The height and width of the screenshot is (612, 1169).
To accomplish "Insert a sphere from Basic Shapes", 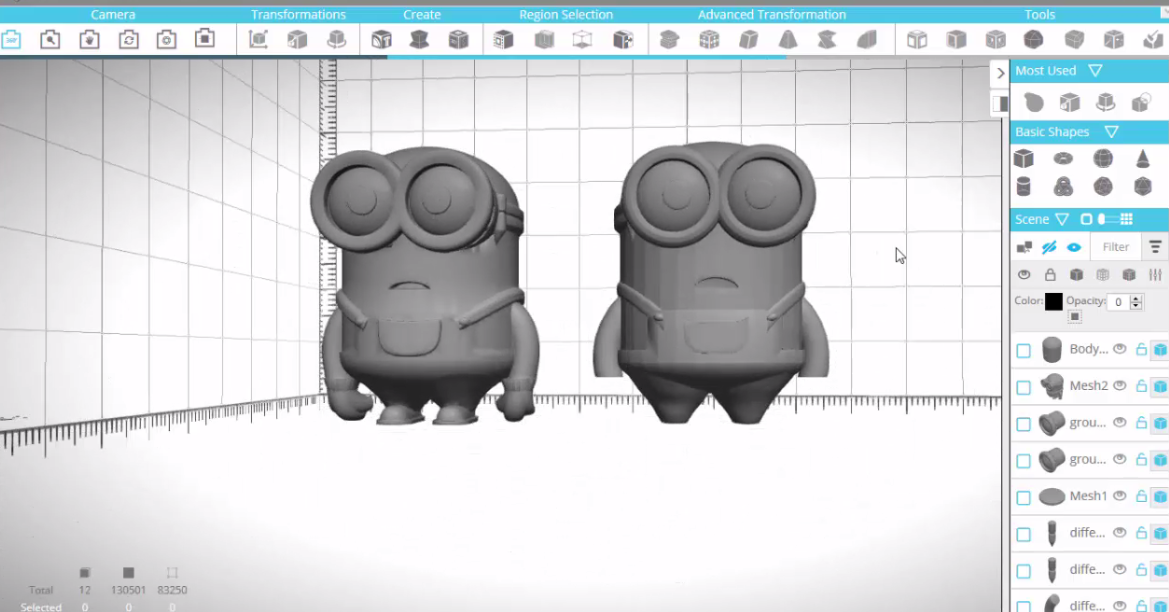I will (x=1103, y=158).
